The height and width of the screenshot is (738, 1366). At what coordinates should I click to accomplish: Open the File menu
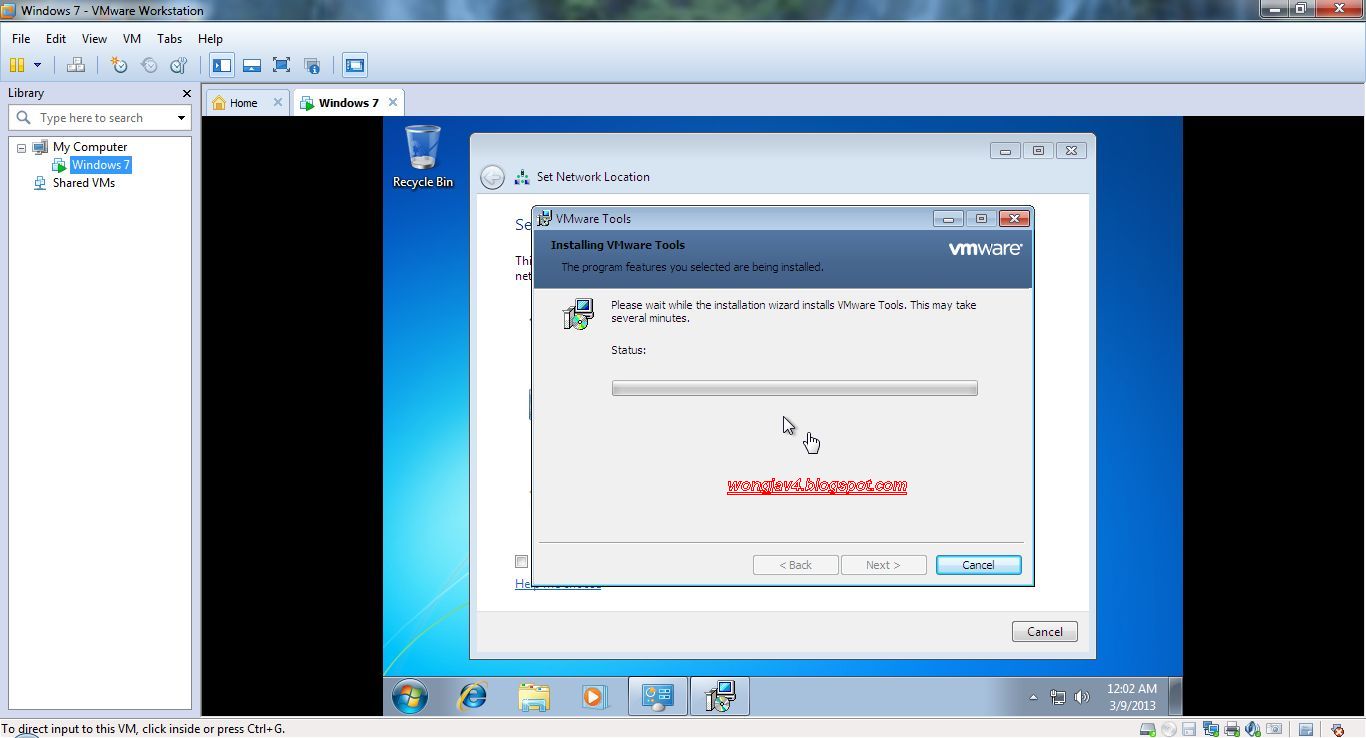[21, 39]
